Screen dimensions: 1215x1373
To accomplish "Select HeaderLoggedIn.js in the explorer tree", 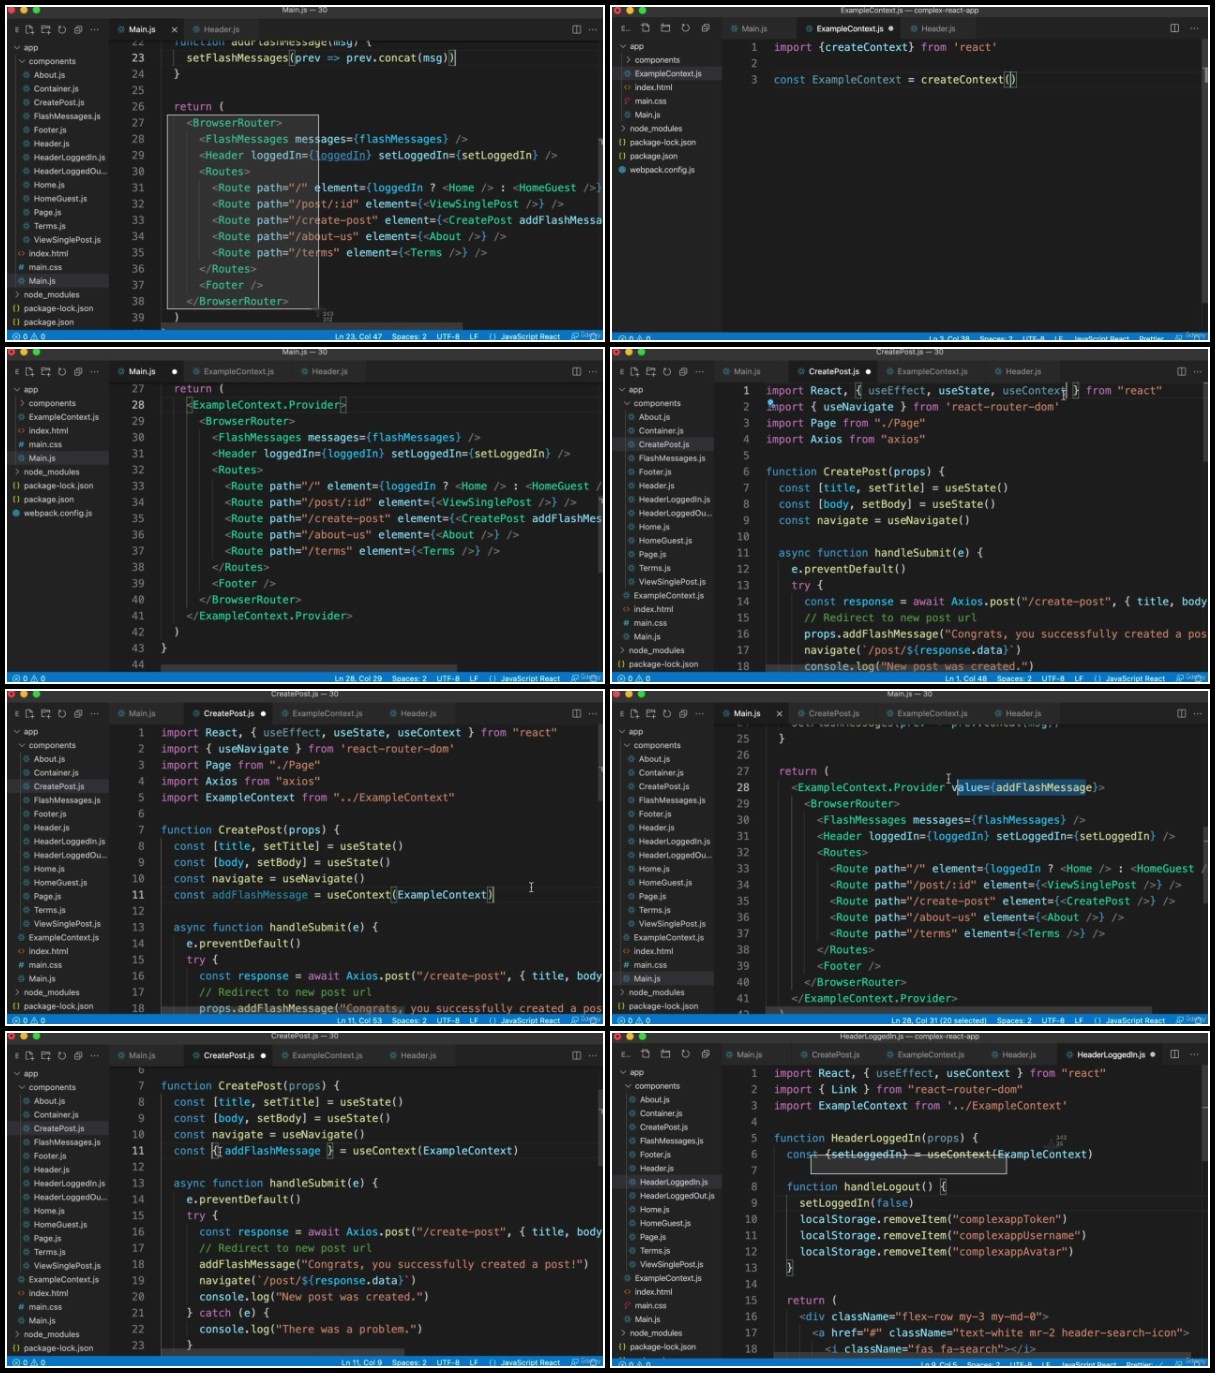I will (x=674, y=1182).
